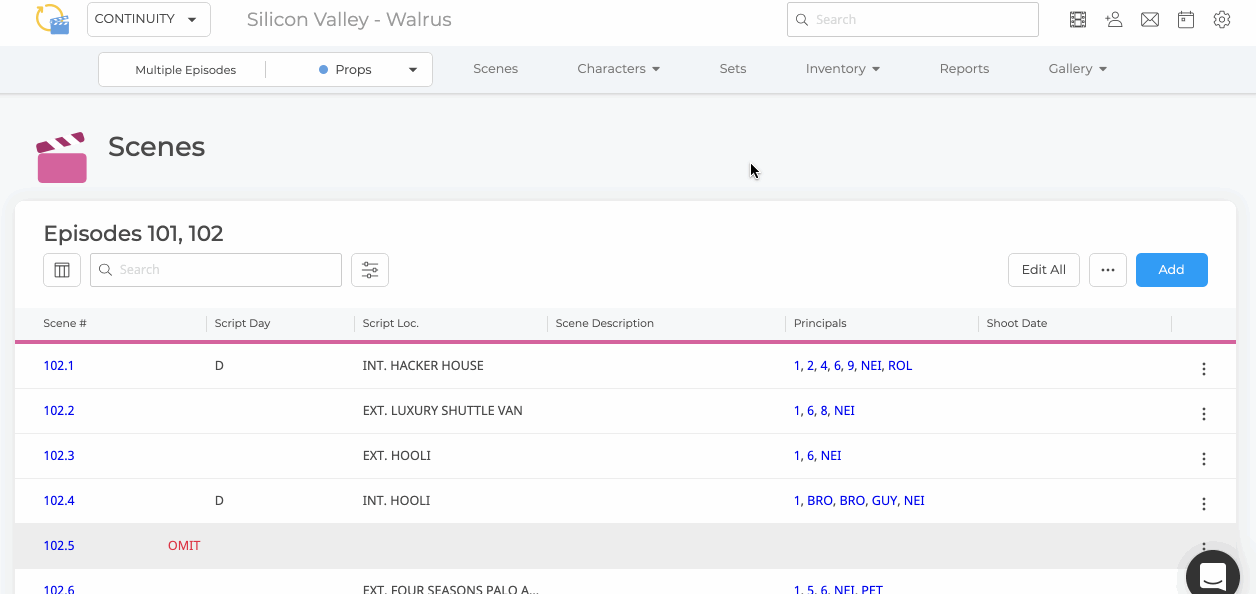The image size is (1256, 594).
Task: Go to the Reports tab
Action: pyautogui.click(x=964, y=69)
